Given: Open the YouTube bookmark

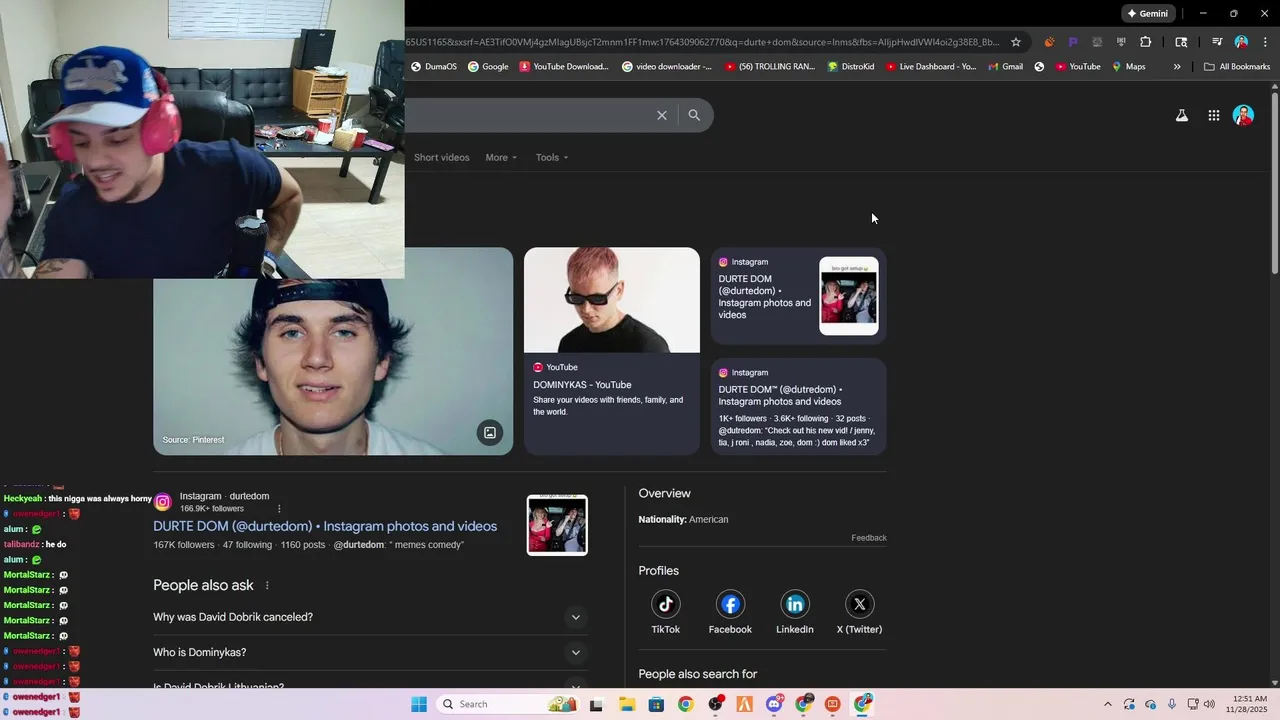Looking at the screenshot, I should [1078, 67].
